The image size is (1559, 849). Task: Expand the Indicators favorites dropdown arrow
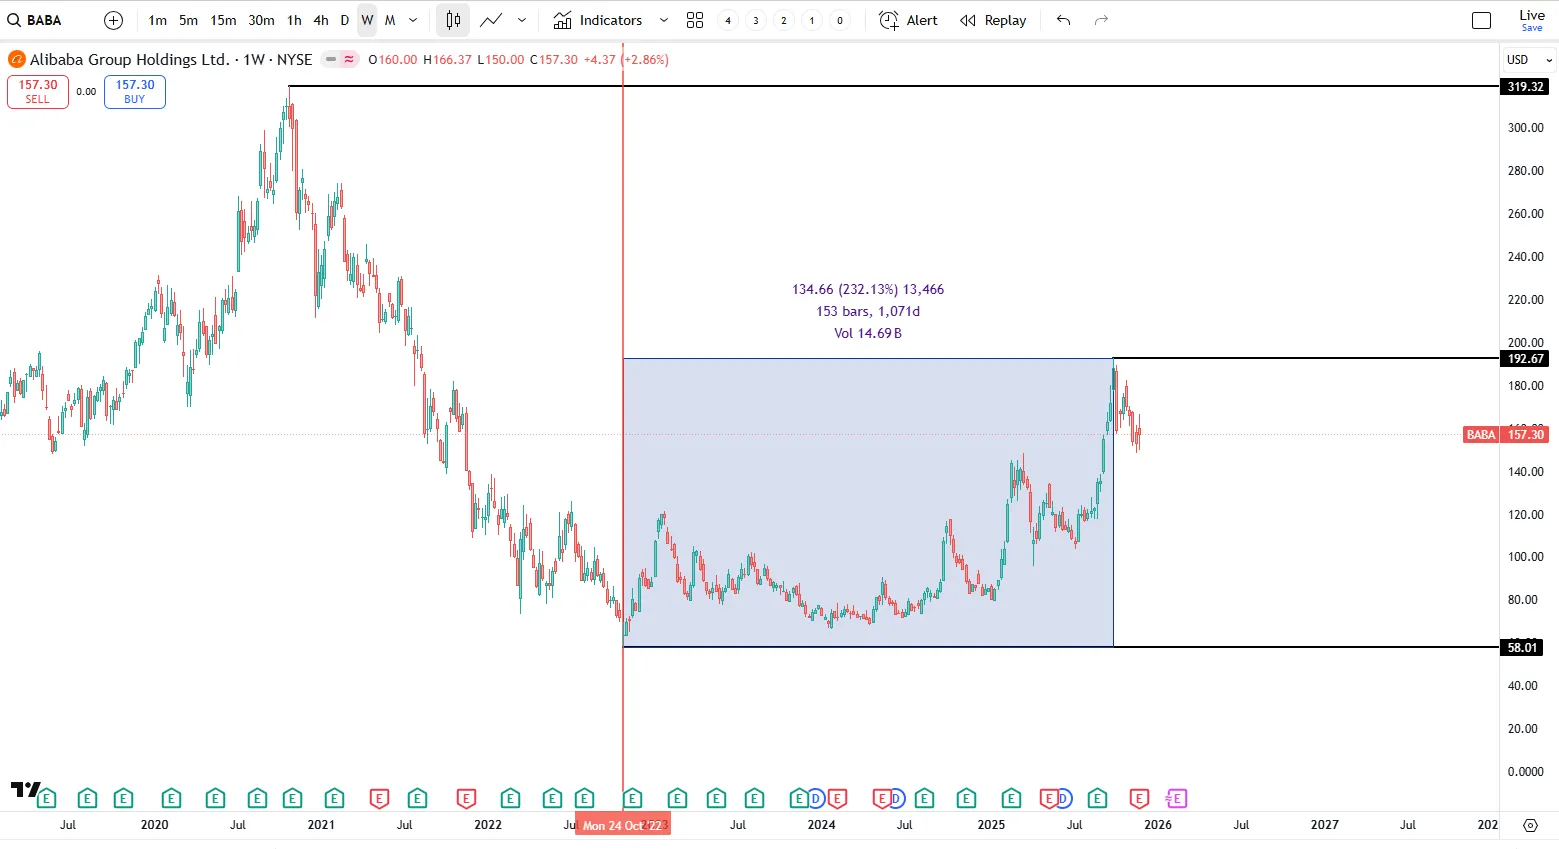click(663, 20)
